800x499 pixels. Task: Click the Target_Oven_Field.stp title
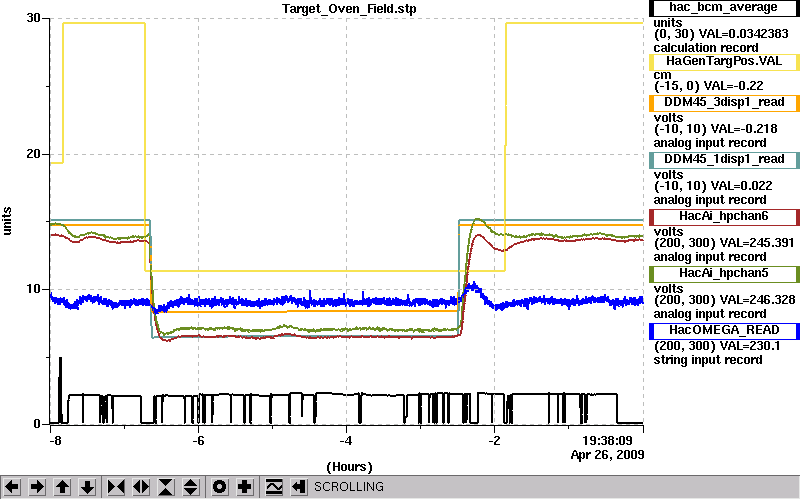pyautogui.click(x=349, y=9)
